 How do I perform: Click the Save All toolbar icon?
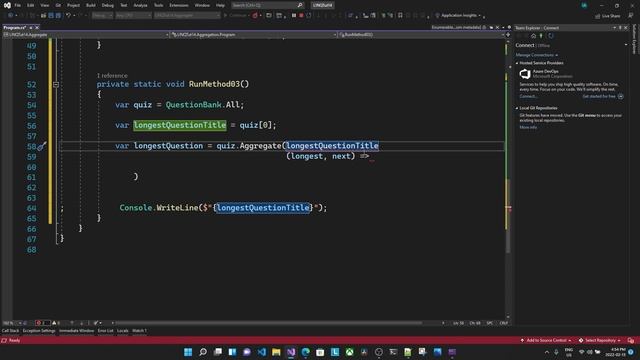point(58,16)
